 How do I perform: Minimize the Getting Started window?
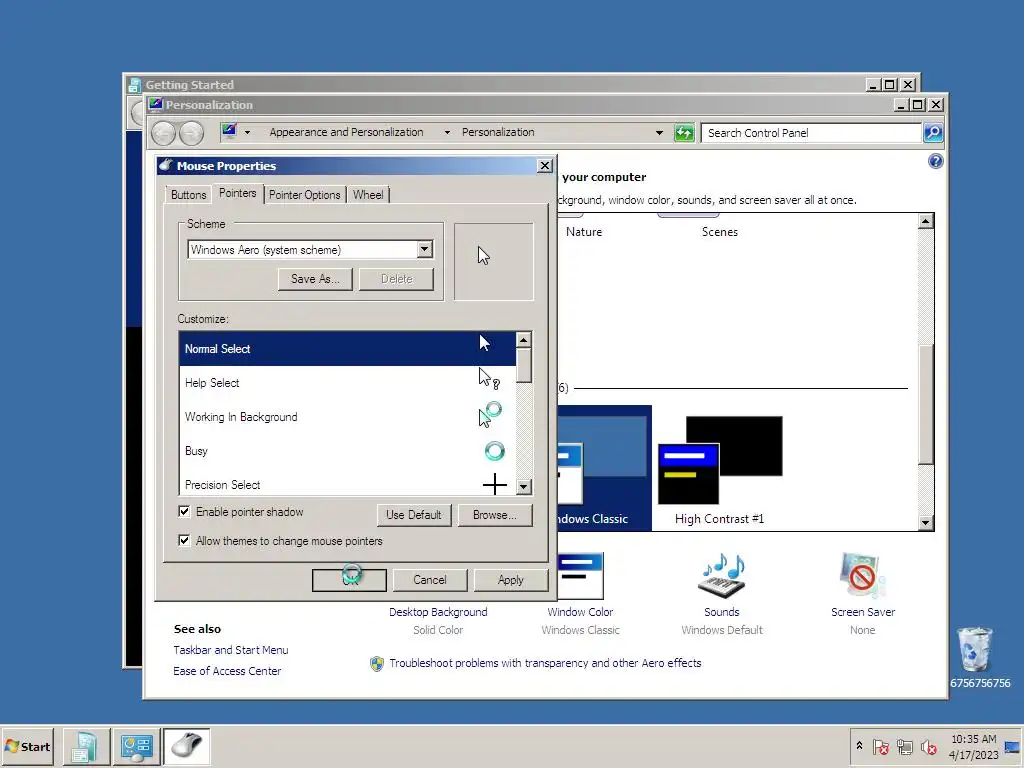[873, 84]
